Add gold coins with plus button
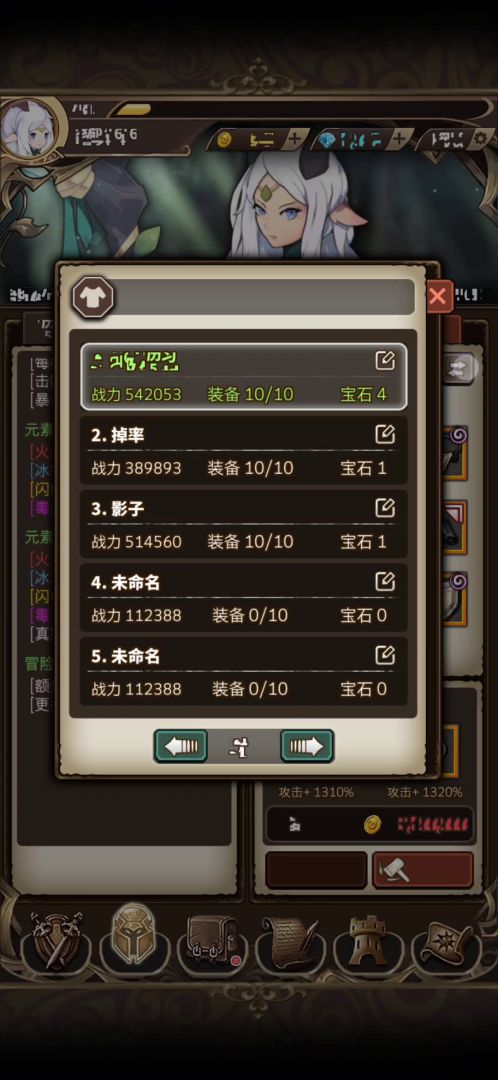 (295, 140)
